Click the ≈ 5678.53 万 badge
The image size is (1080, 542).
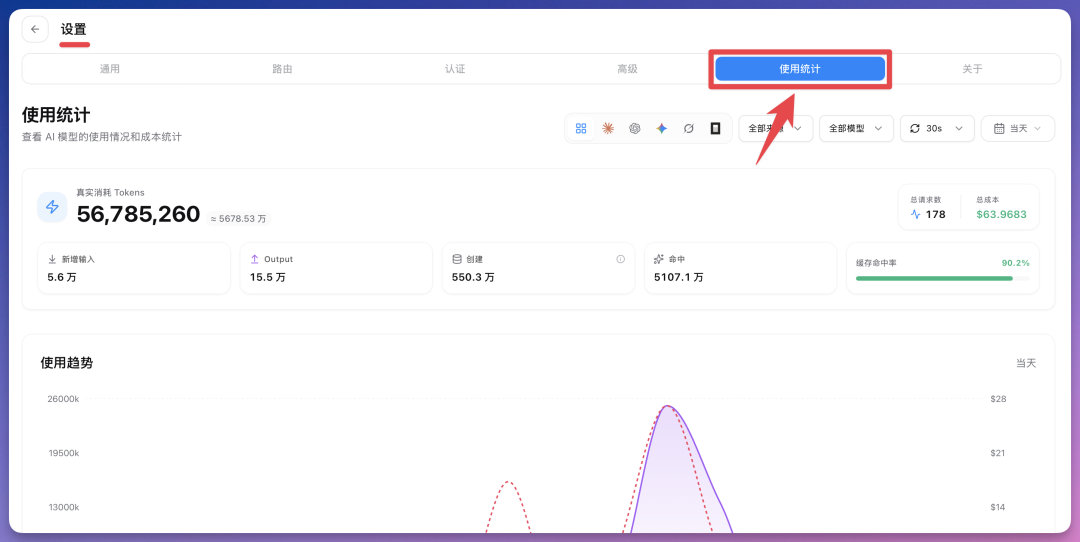(x=238, y=218)
